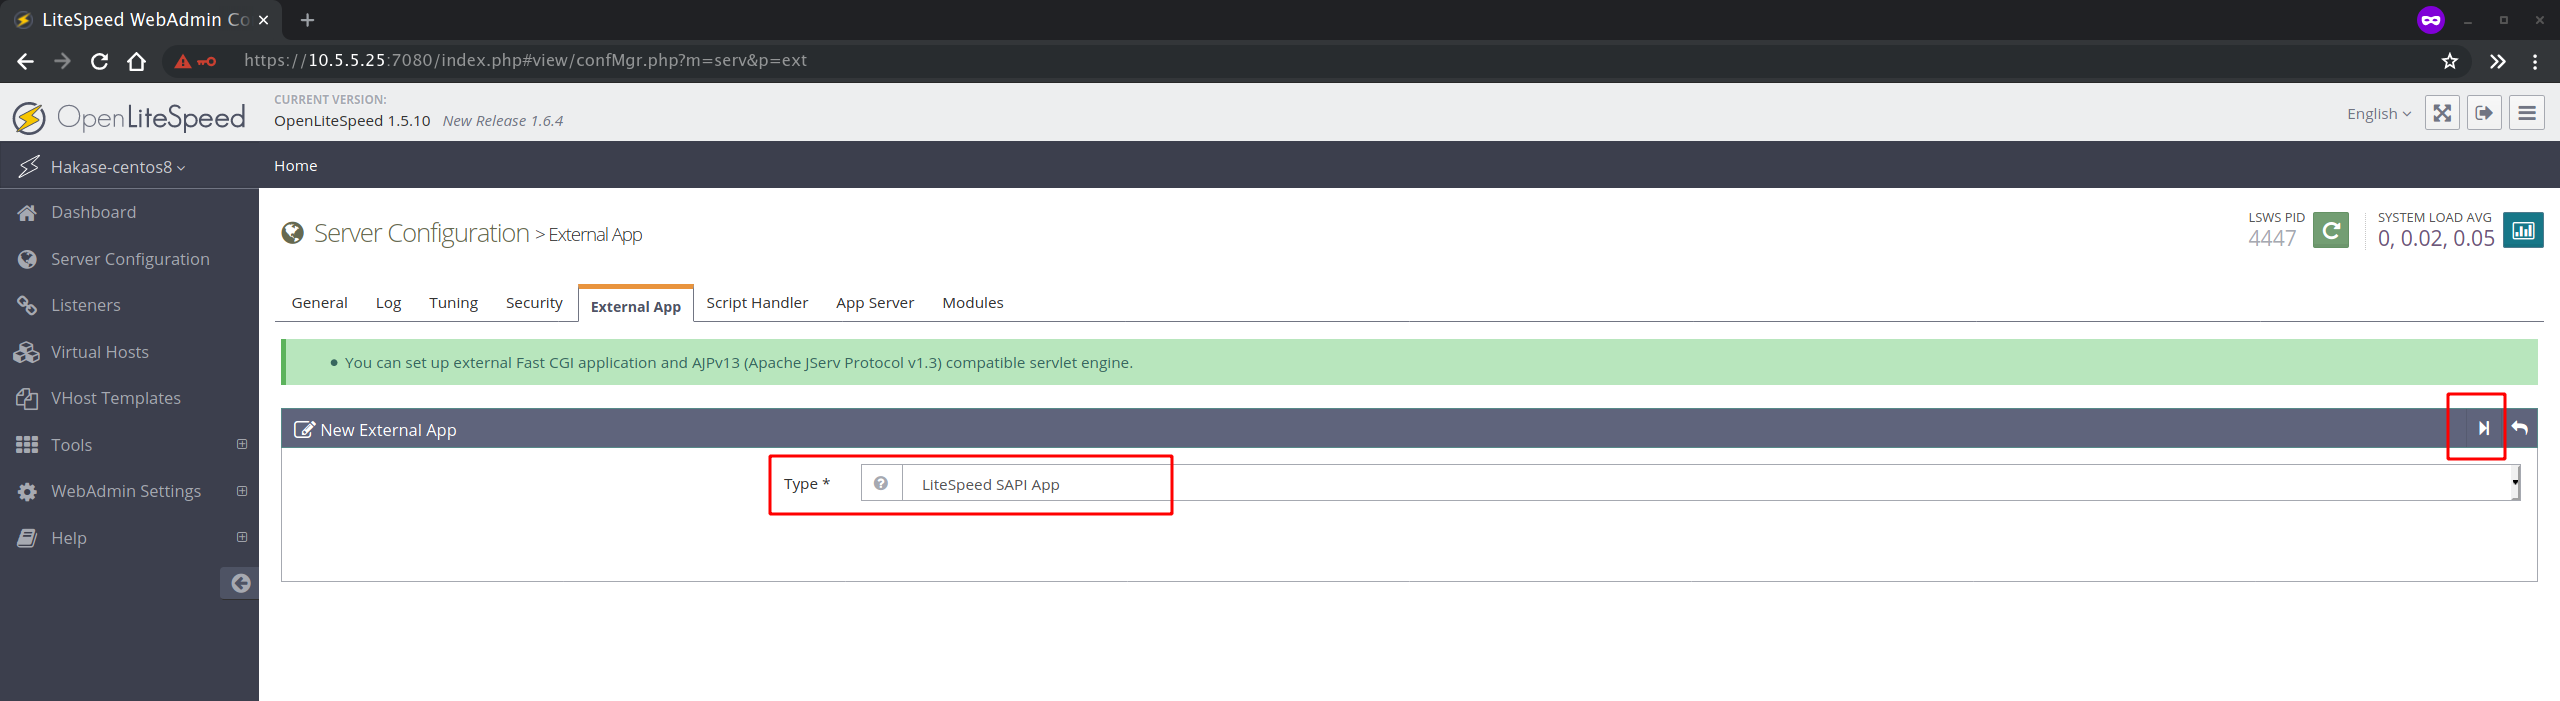Open the hamburger menu icon

(x=2527, y=113)
